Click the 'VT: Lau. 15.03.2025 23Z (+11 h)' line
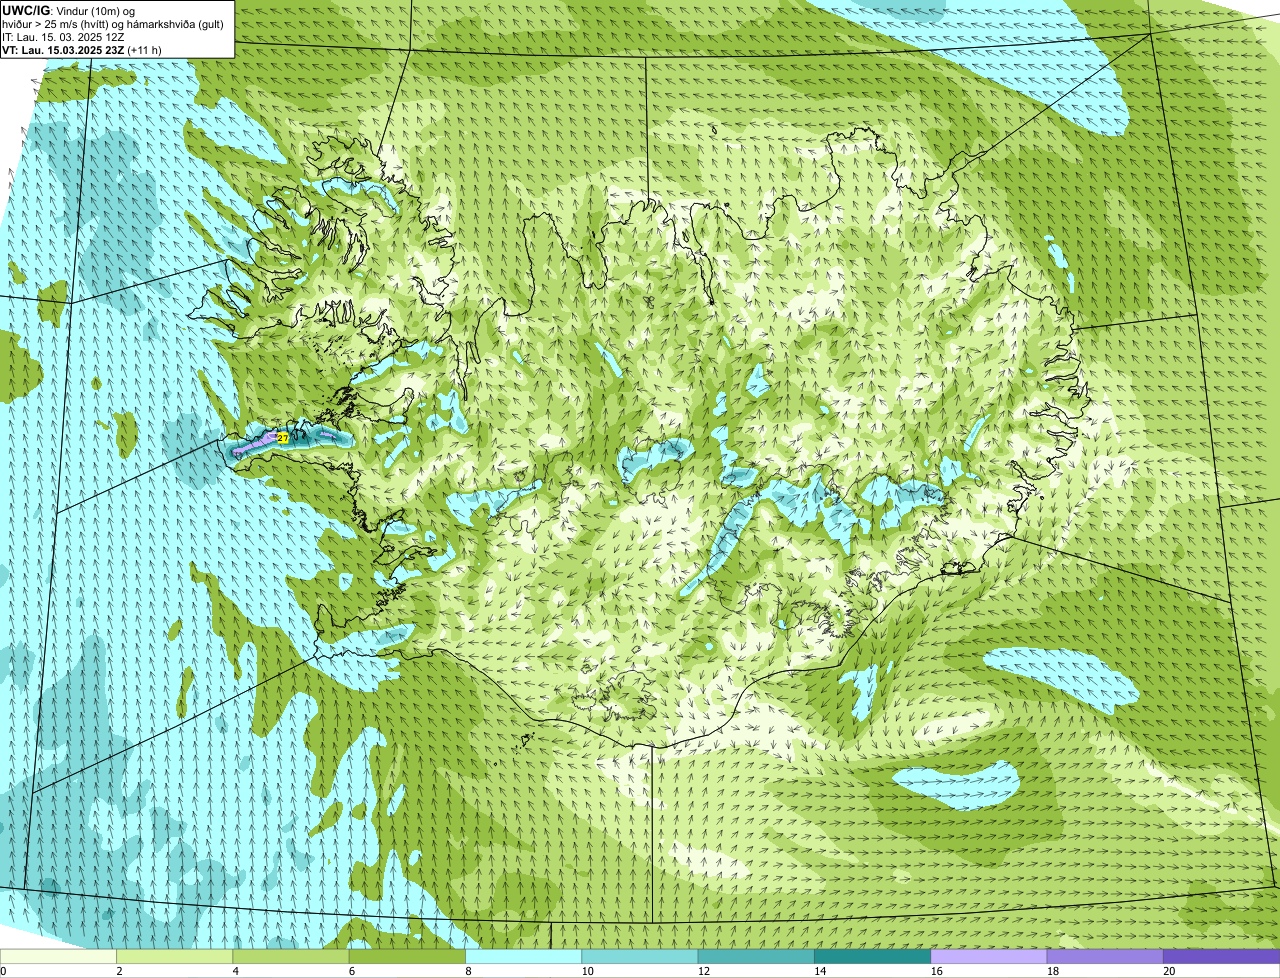This screenshot has height=978, width=1280. [x=82, y=50]
